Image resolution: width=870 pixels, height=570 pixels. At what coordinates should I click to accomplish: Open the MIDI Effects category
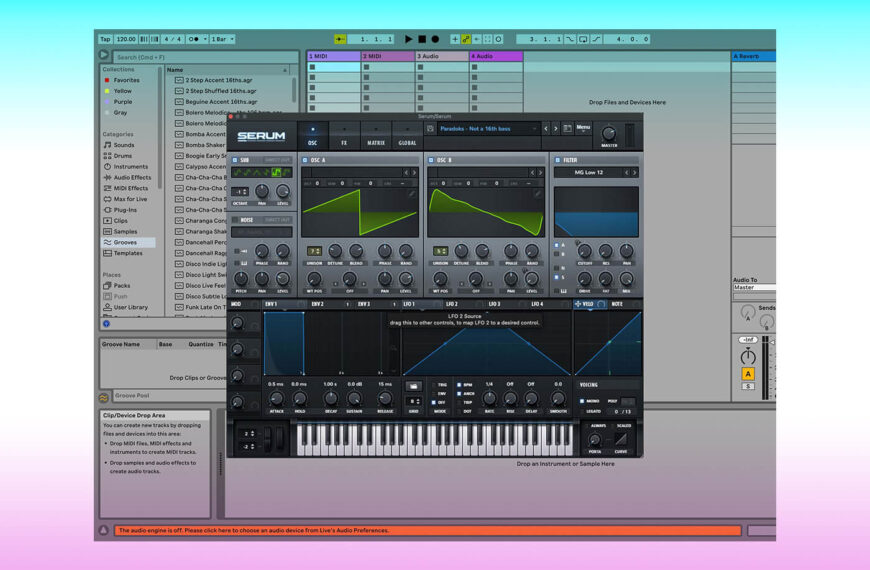130,189
